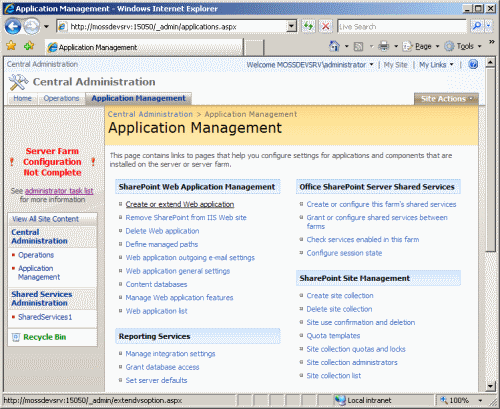
Task: Open Create site collection link
Action: 340,296
